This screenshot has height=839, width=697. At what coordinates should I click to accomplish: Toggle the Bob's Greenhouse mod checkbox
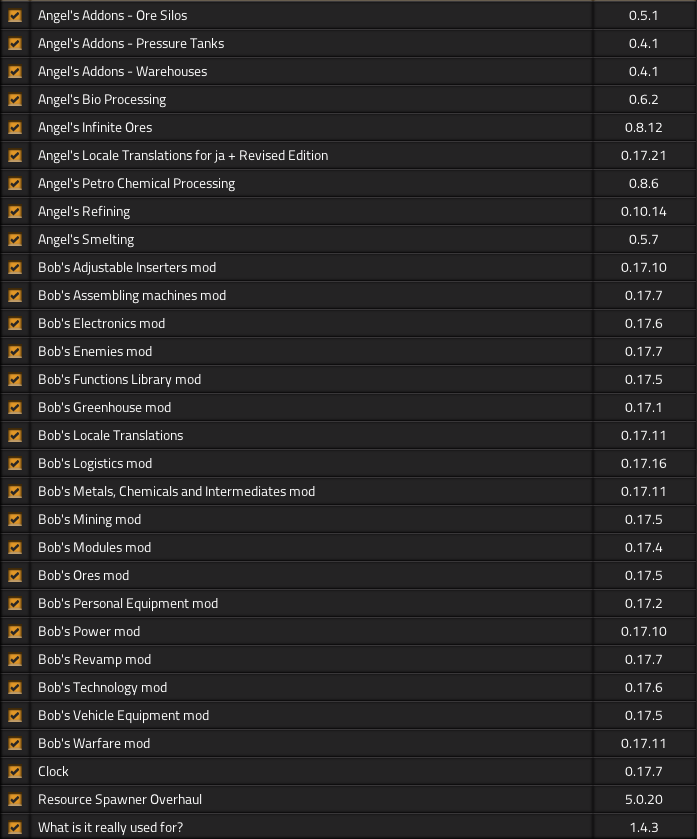(15, 407)
